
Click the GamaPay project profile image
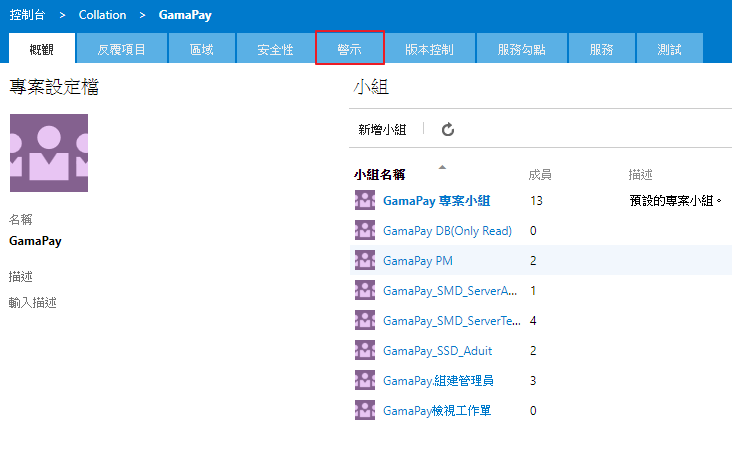click(48, 153)
